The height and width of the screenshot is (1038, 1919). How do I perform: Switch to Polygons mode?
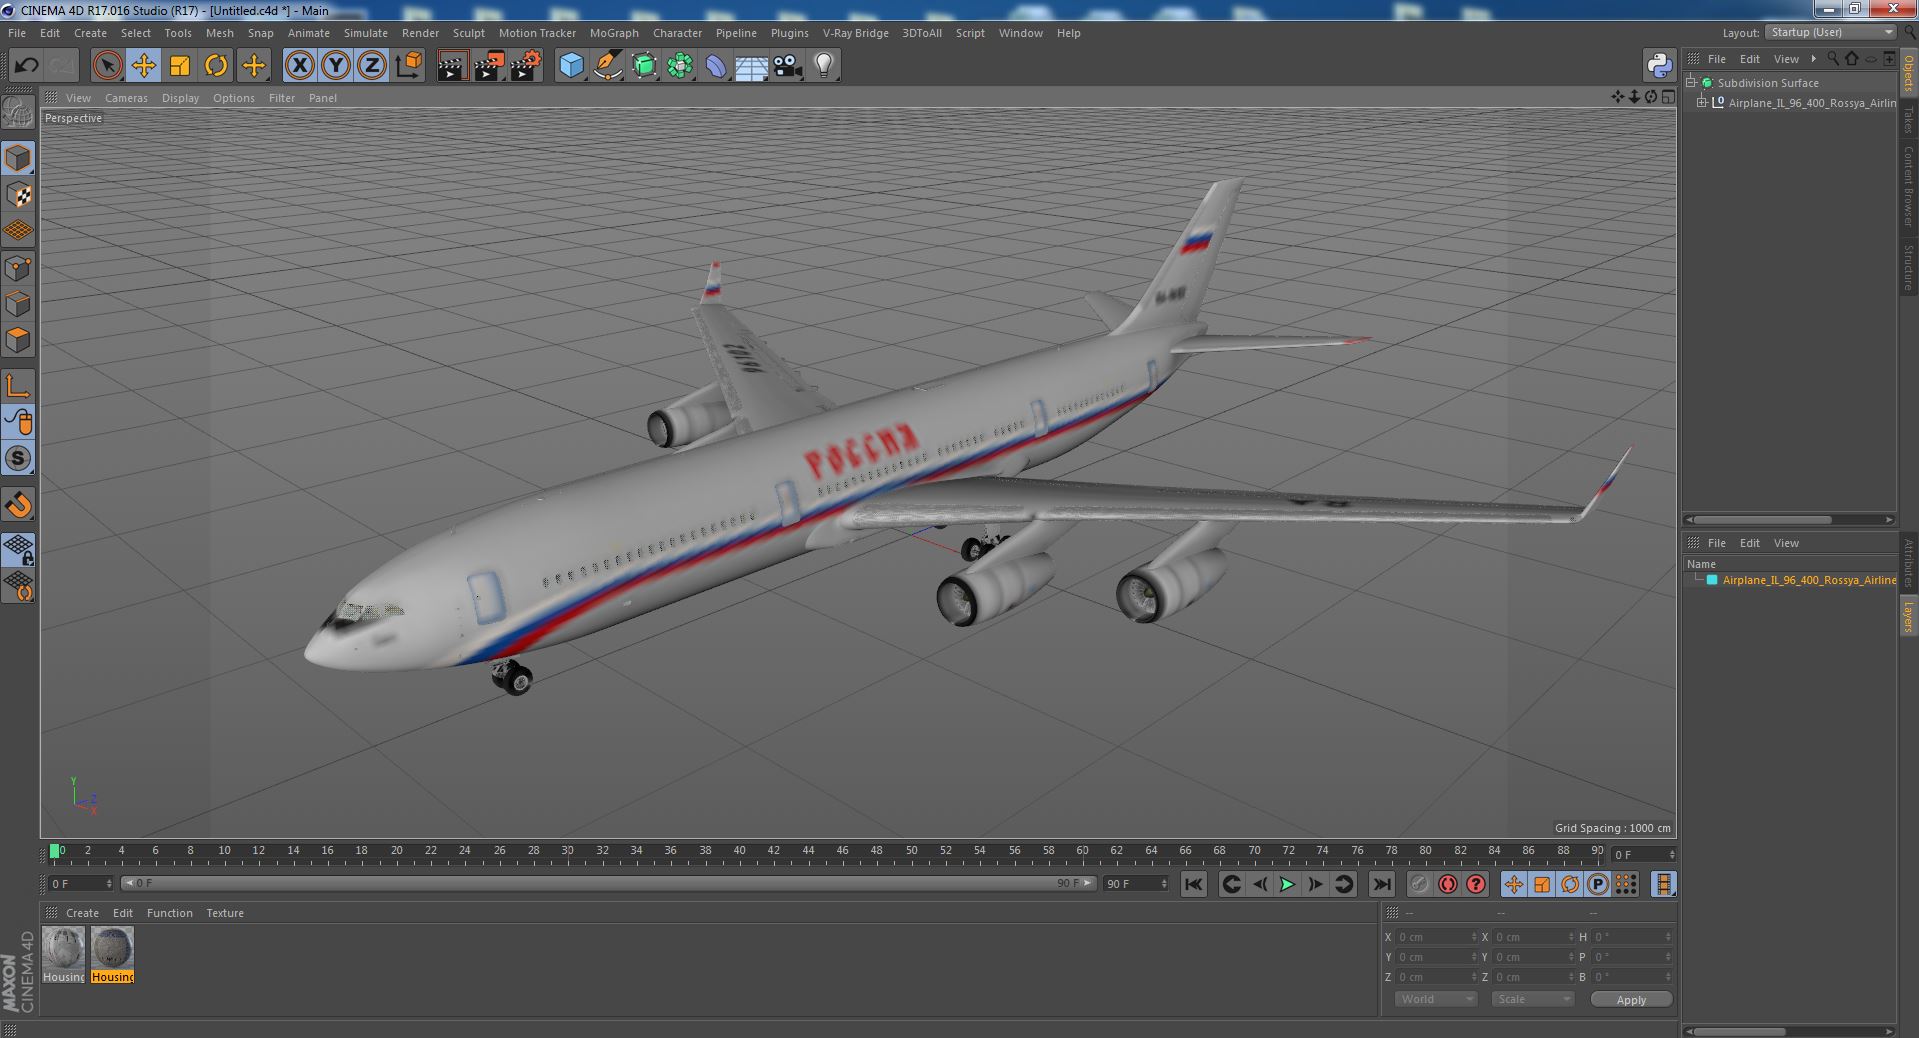[x=18, y=340]
